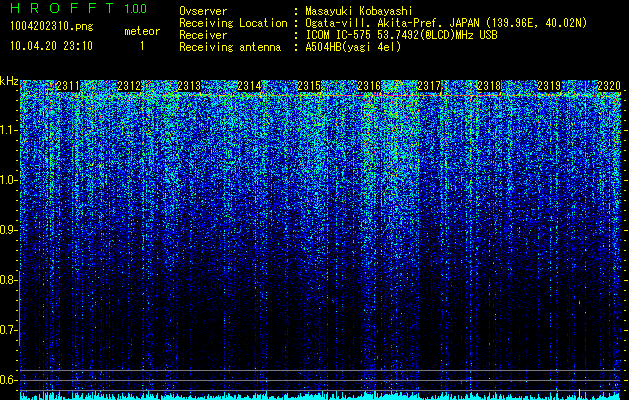This screenshot has height=400, width=629.
Task: Click the 2314 time marker
Action: pyautogui.click(x=249, y=85)
